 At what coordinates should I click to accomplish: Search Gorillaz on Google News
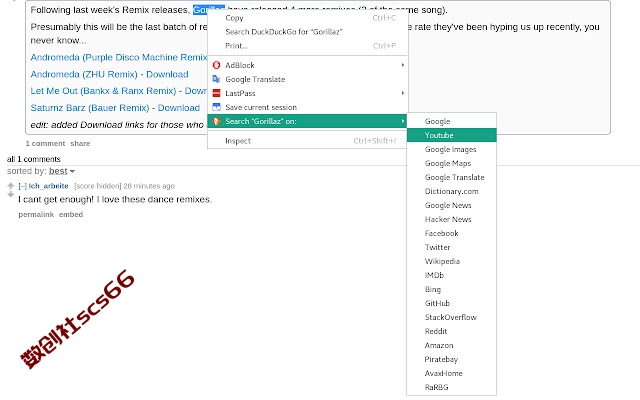pos(452,205)
